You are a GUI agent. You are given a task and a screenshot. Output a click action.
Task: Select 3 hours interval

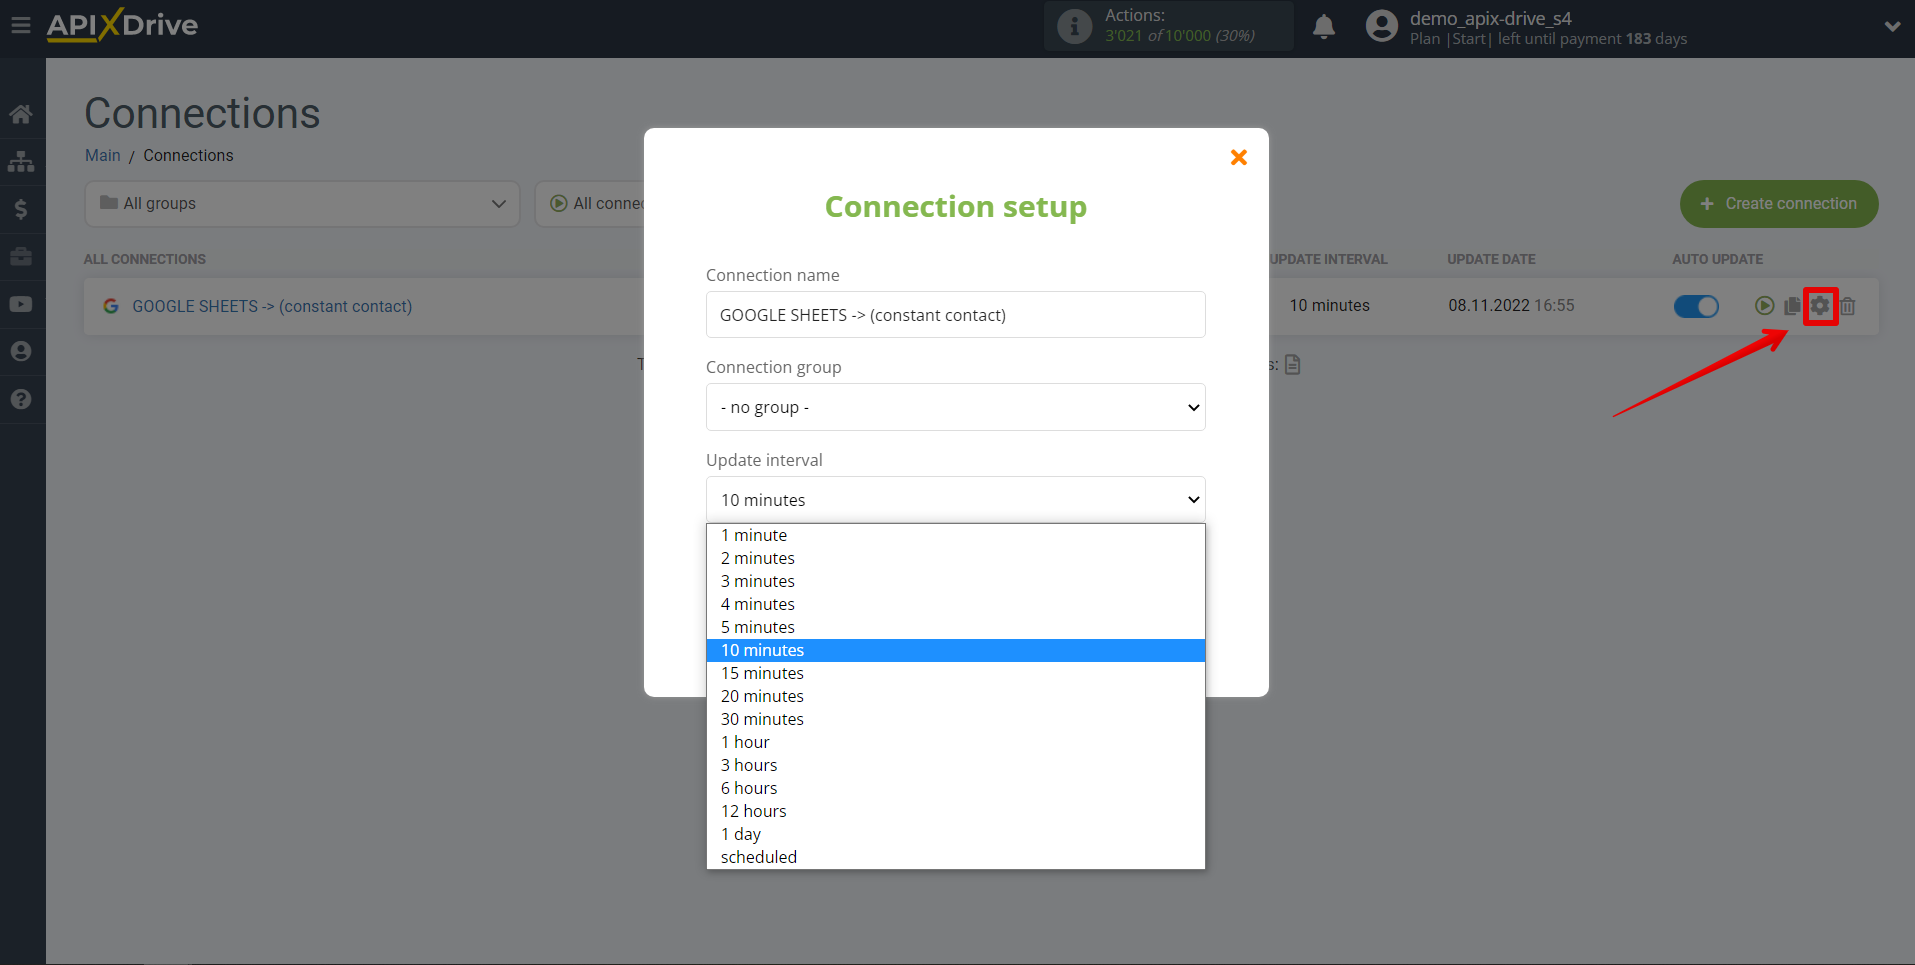[956, 765]
